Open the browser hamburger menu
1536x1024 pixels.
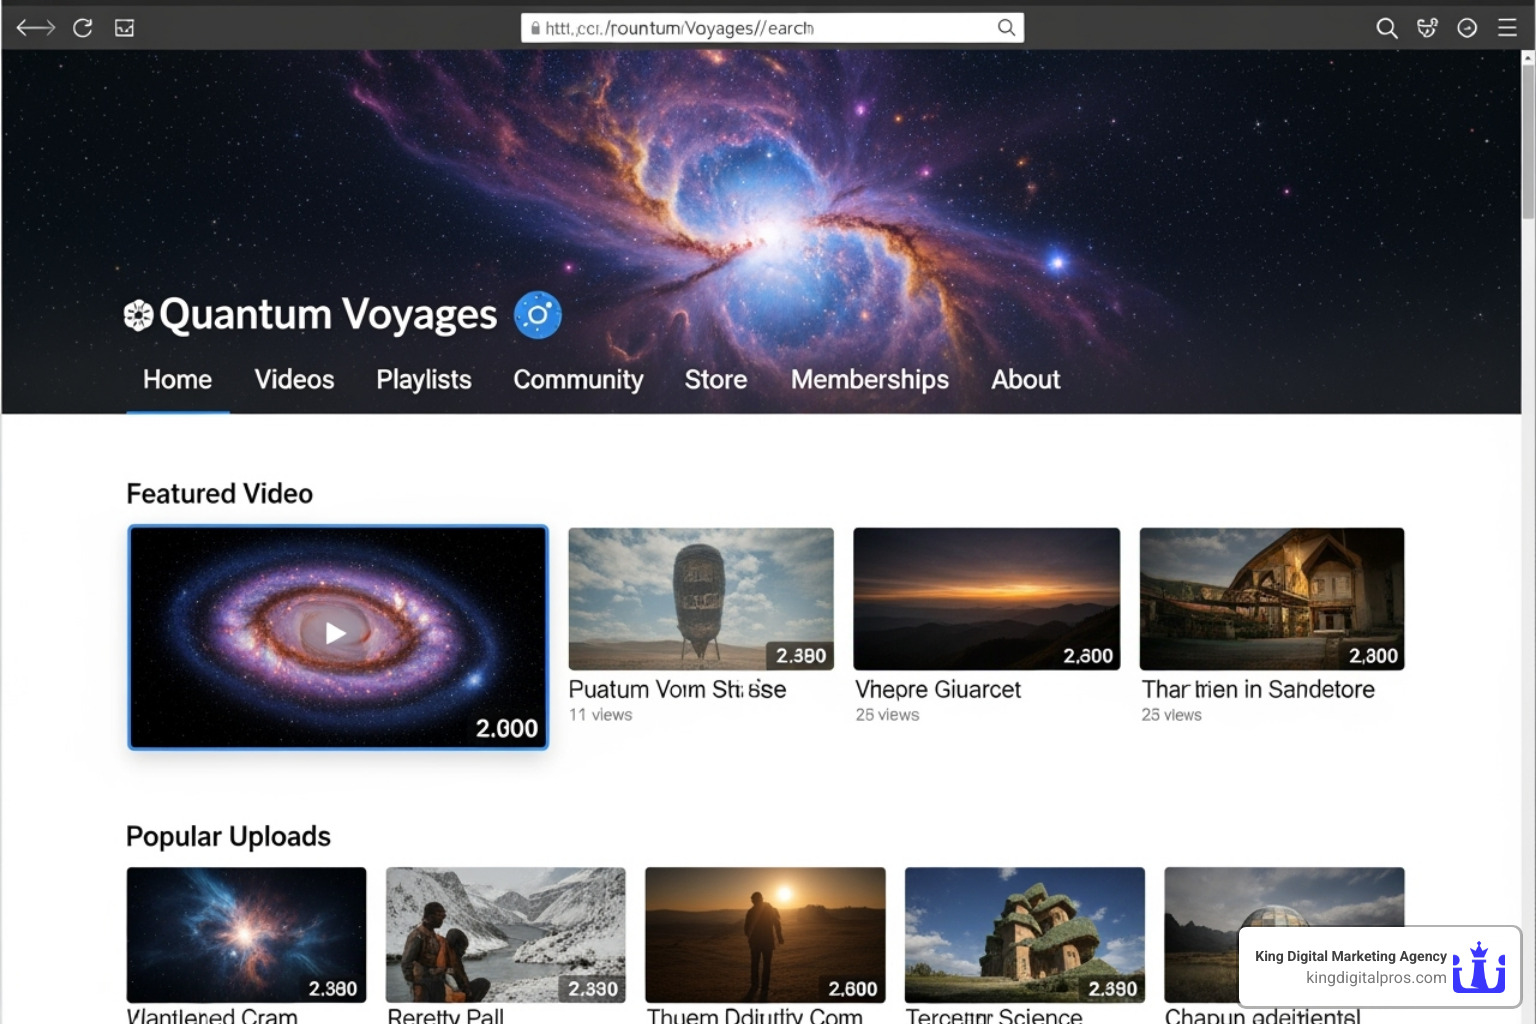tap(1507, 28)
